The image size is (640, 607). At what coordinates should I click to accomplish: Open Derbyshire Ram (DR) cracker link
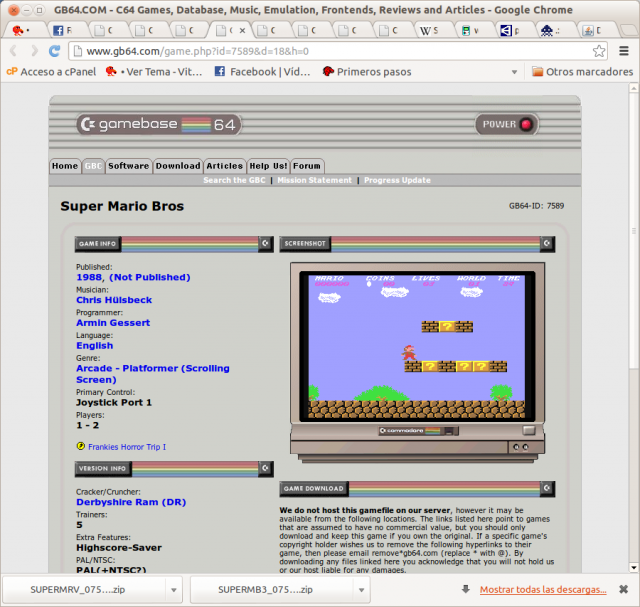(131, 502)
